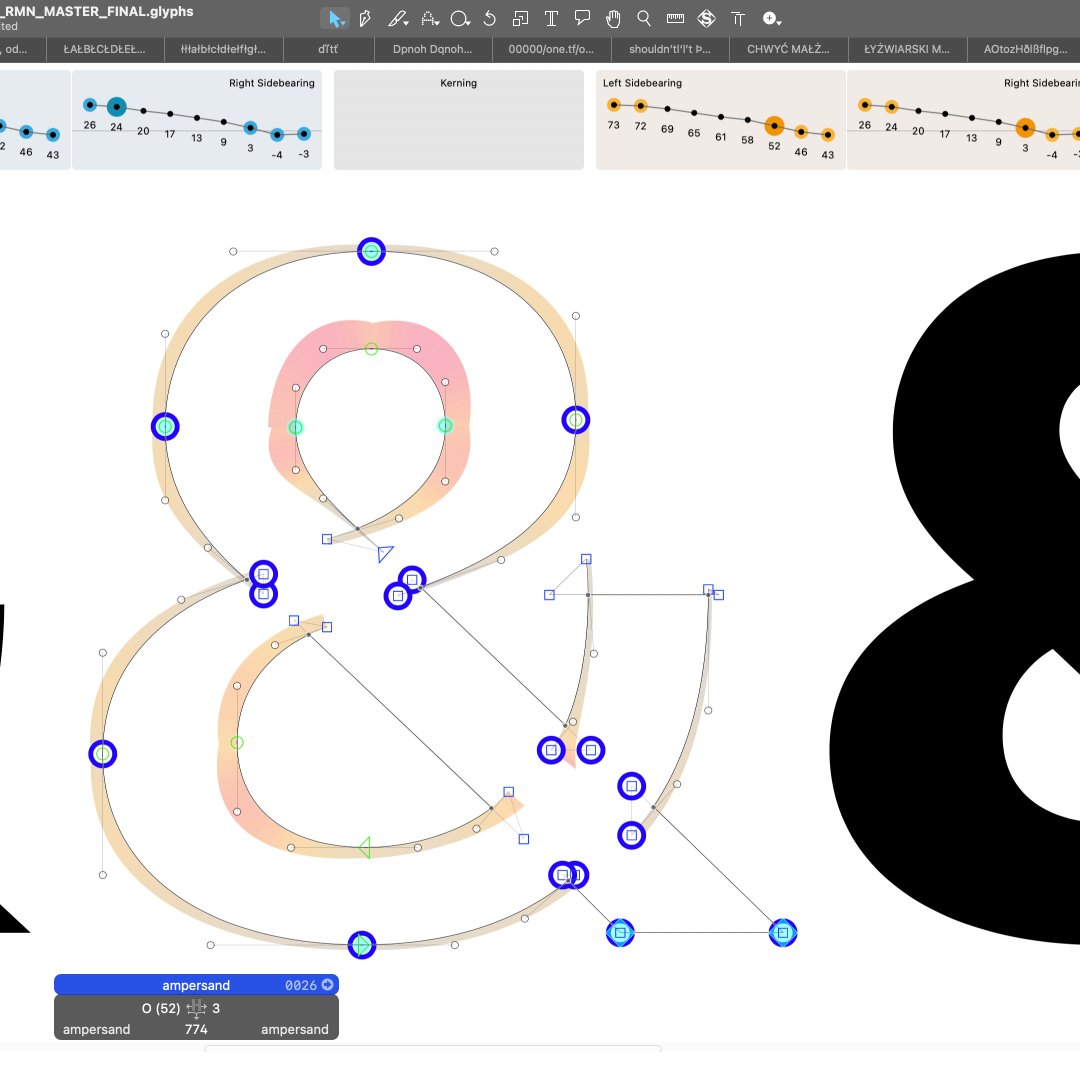Click the arrow button next to Unicode 0026

(328, 985)
